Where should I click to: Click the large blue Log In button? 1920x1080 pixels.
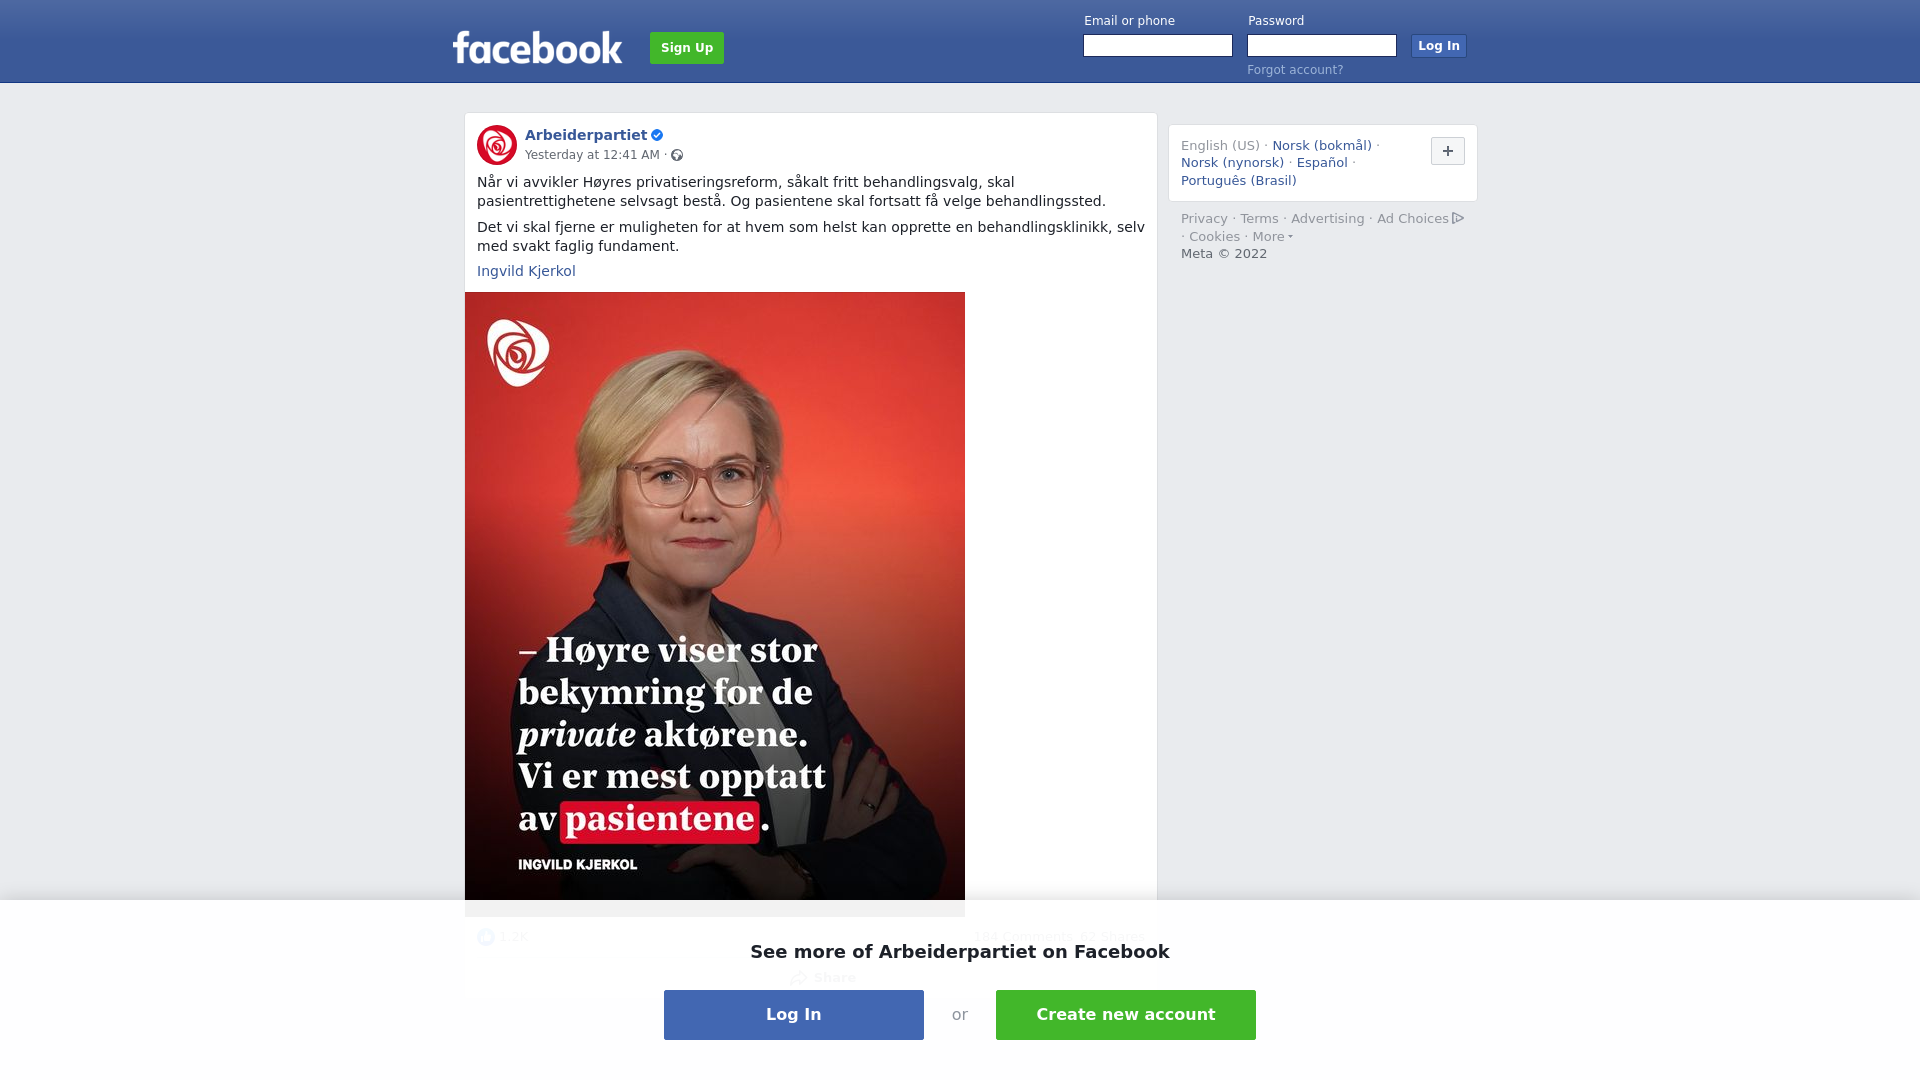(x=794, y=1015)
